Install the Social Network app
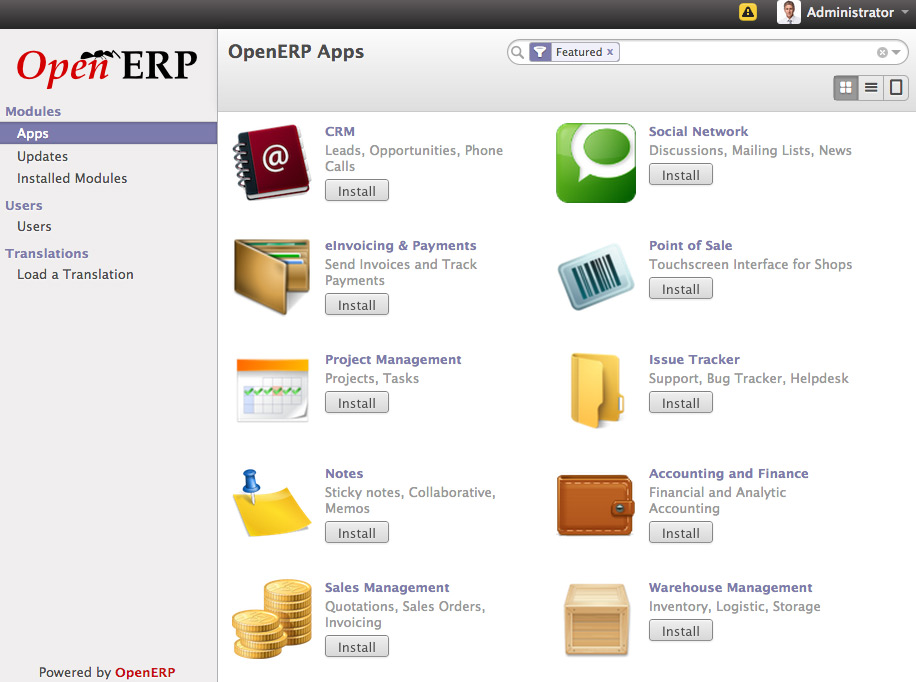This screenshot has height=682, width=916. click(681, 175)
